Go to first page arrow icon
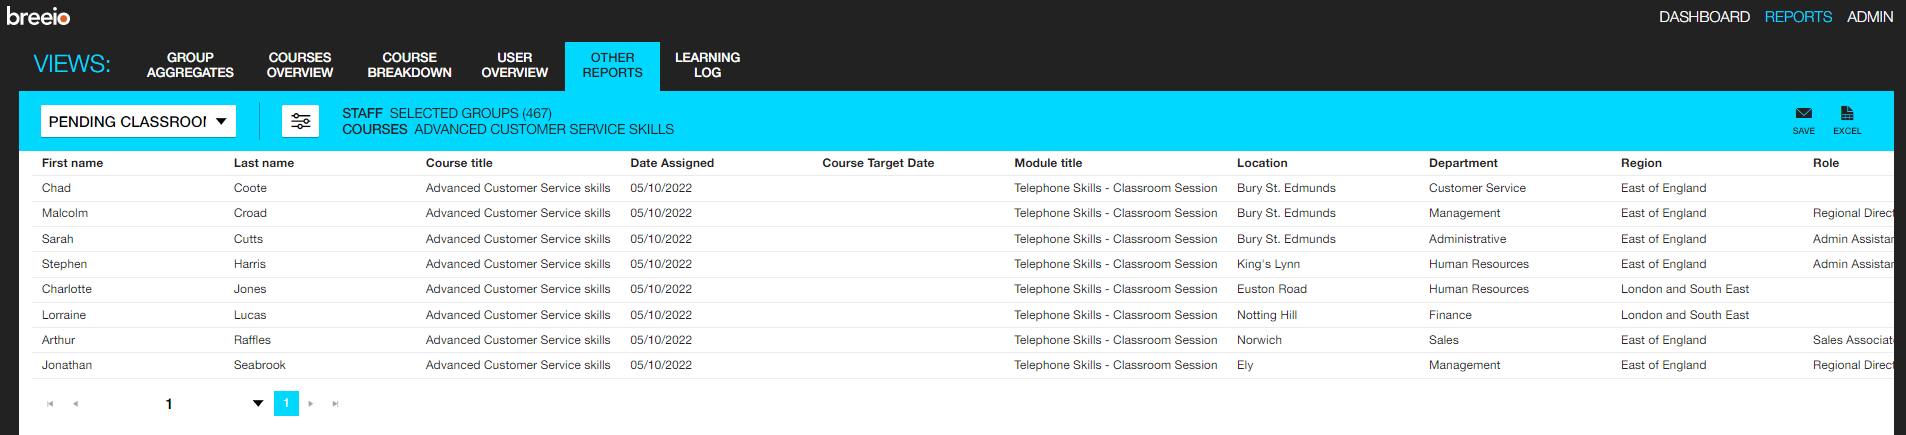The height and width of the screenshot is (435, 1906). (50, 404)
